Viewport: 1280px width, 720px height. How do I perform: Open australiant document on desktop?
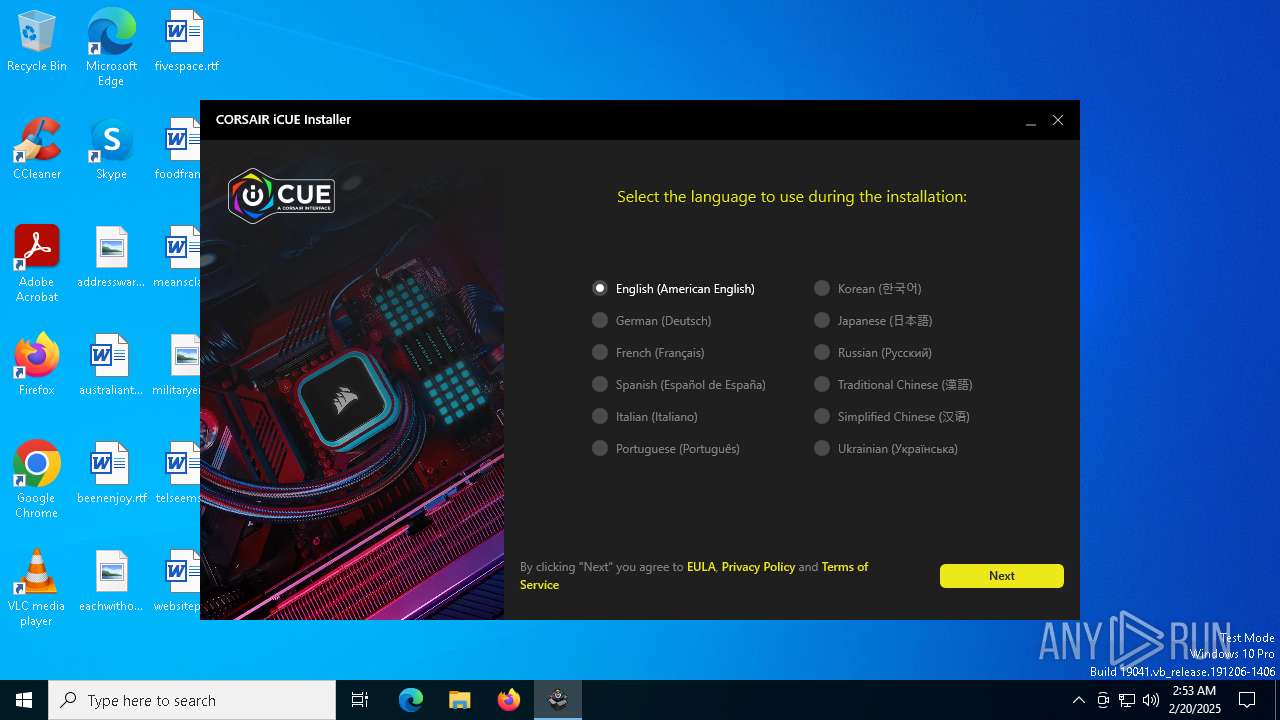111,366
